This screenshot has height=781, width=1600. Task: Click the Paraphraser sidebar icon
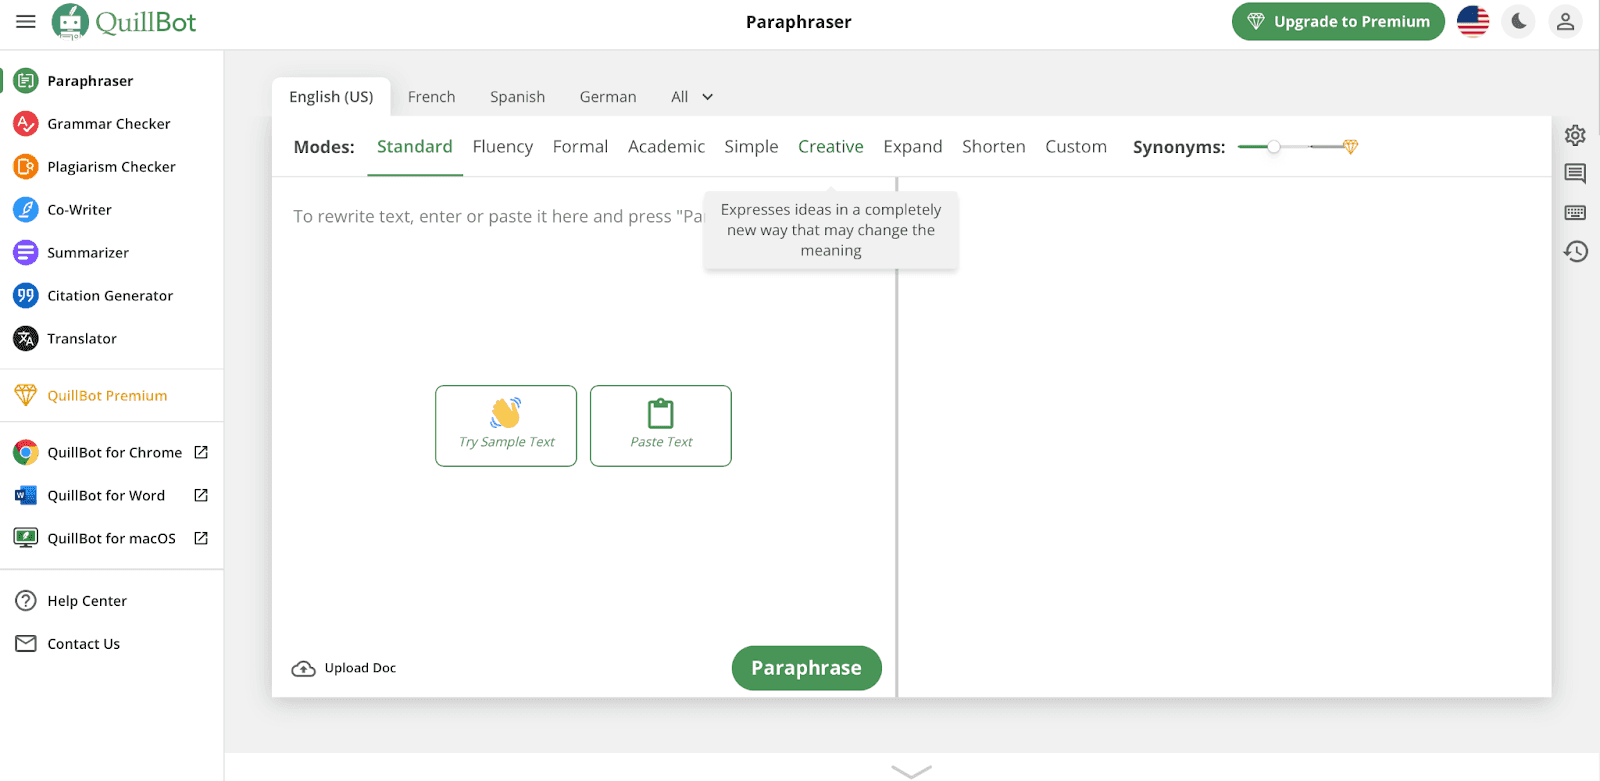26,81
